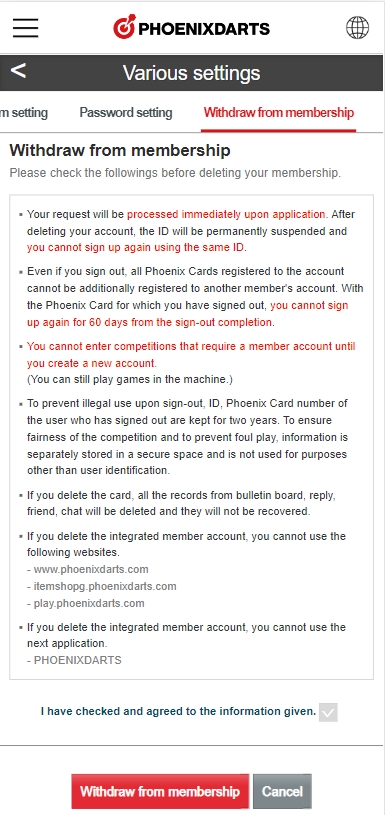
Task: Click the bold Withdraw from membership heading
Action: 120,151
